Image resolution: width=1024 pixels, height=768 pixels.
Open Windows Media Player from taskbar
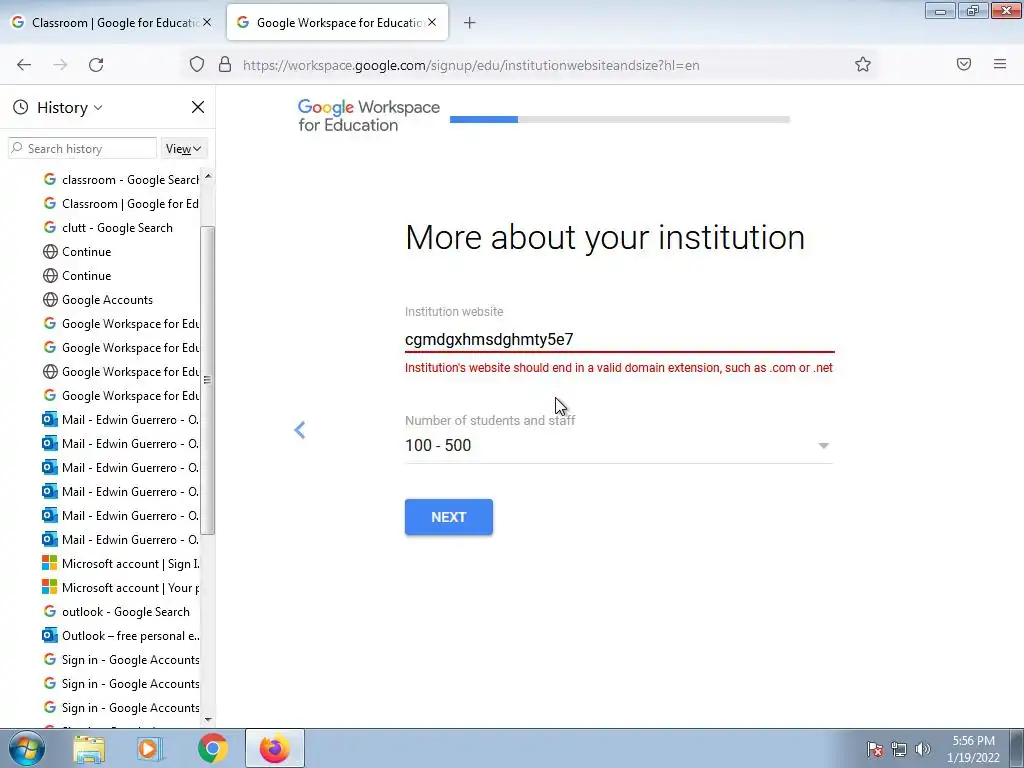149,748
